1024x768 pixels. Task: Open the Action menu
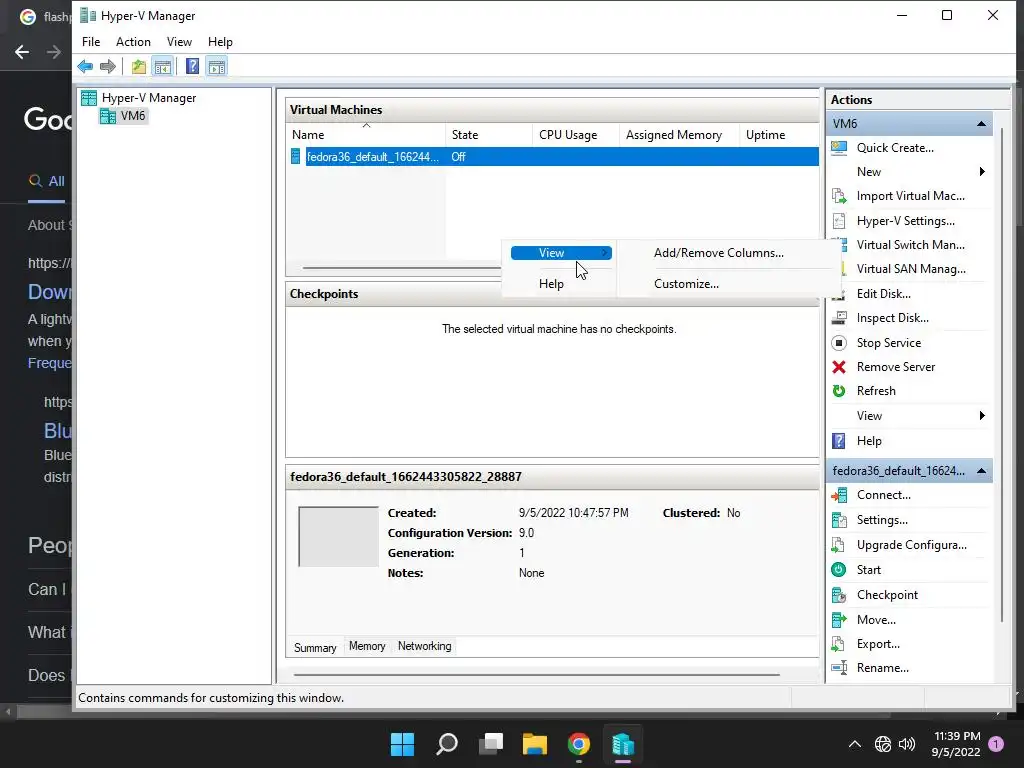point(133,42)
